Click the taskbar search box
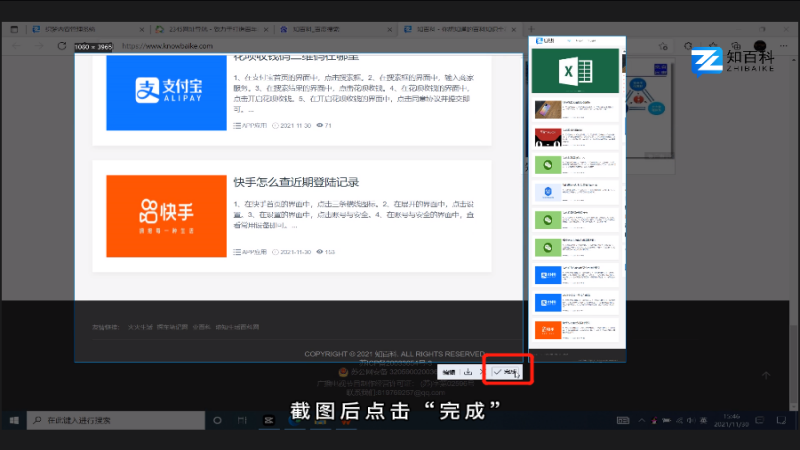Screen dimensions: 800x450 point(116,420)
